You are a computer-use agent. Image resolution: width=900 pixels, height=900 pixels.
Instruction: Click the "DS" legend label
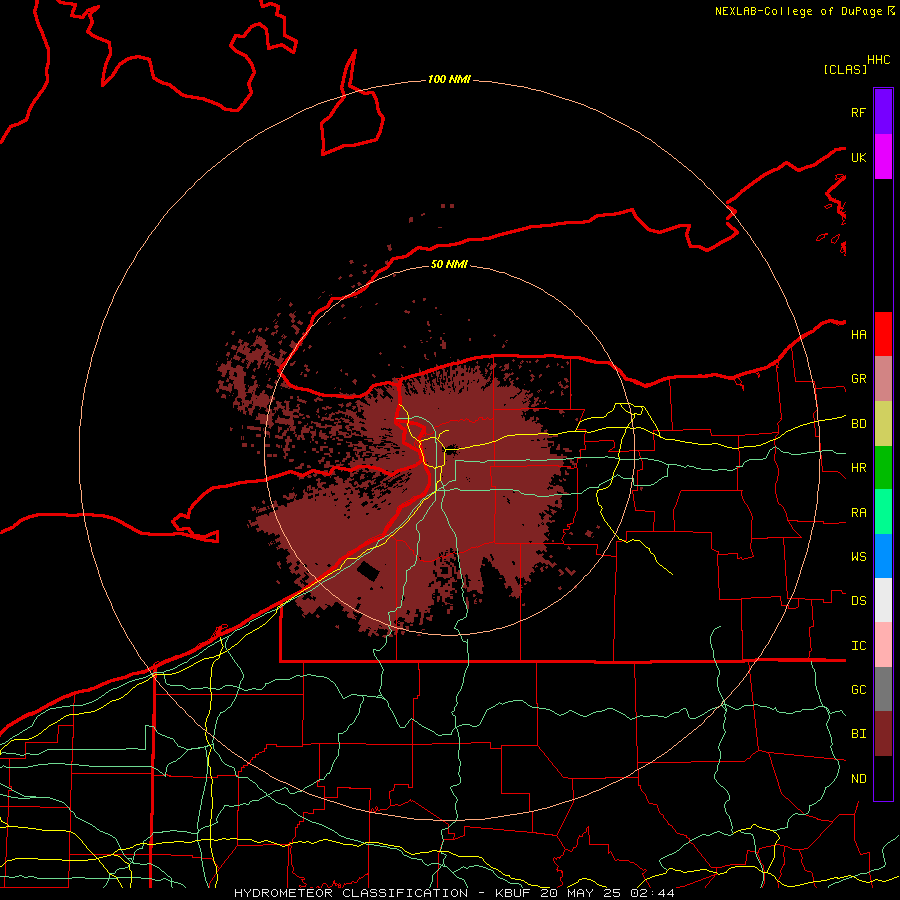pyautogui.click(x=859, y=600)
